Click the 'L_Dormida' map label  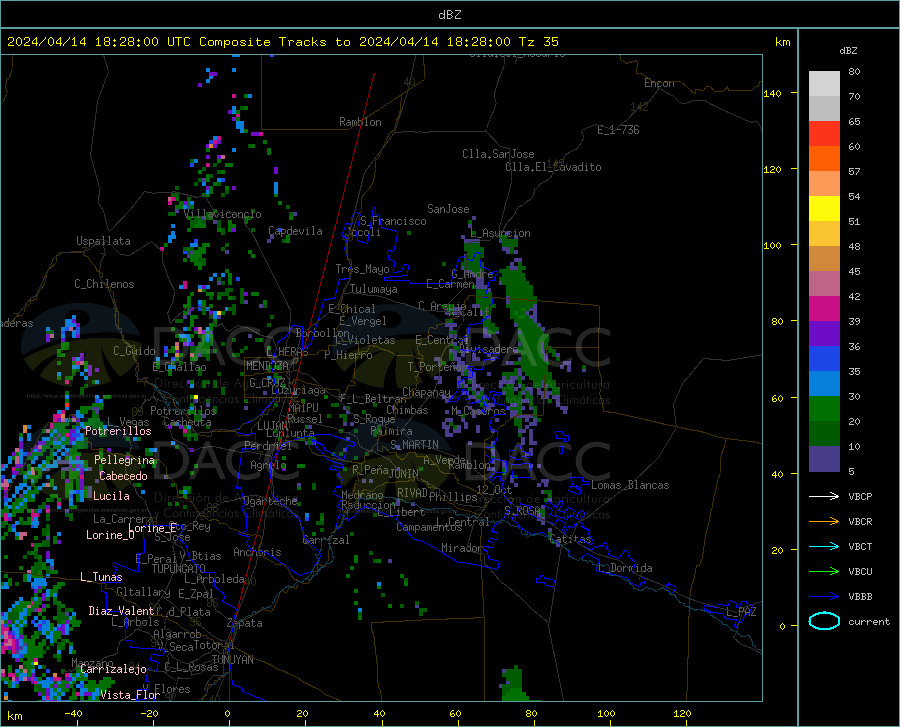[x=625, y=568]
